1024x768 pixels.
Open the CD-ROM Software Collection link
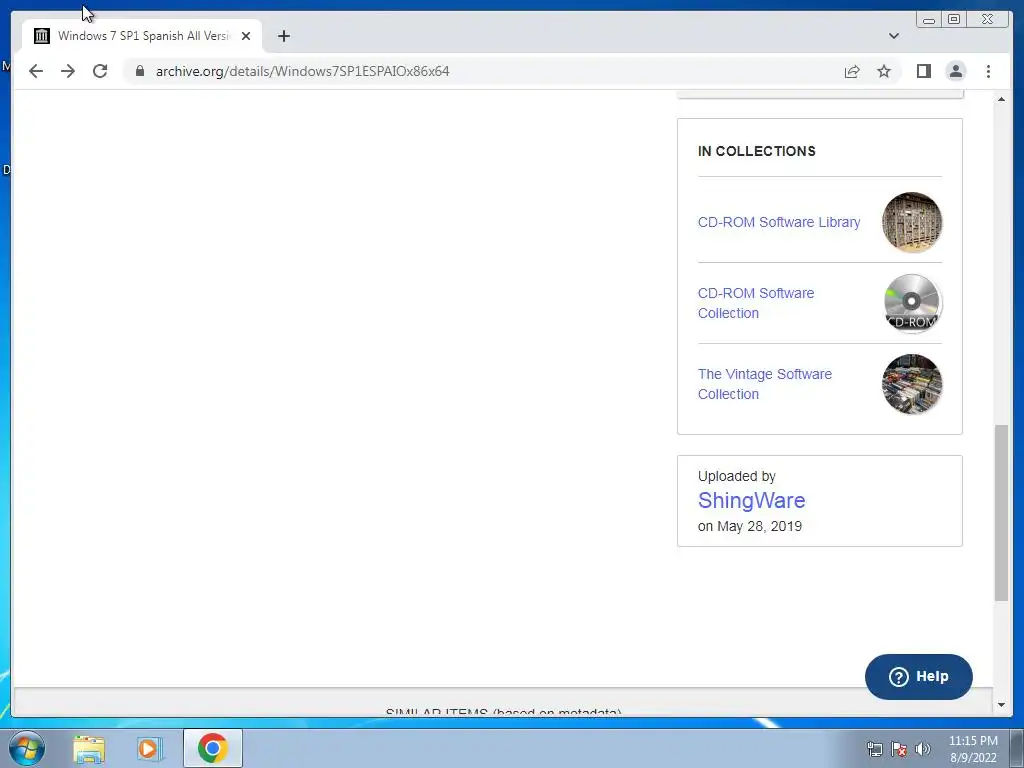coord(756,303)
